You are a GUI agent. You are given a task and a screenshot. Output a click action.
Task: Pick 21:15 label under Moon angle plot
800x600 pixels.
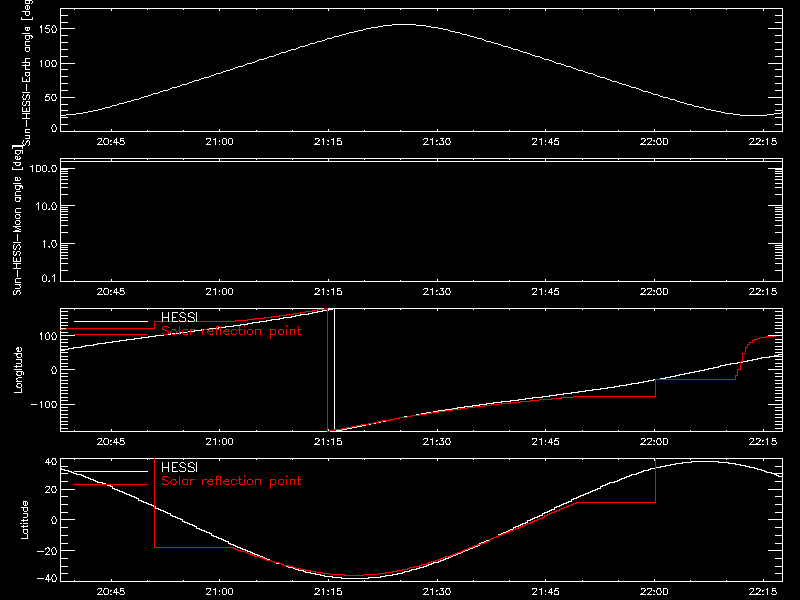[x=328, y=292]
